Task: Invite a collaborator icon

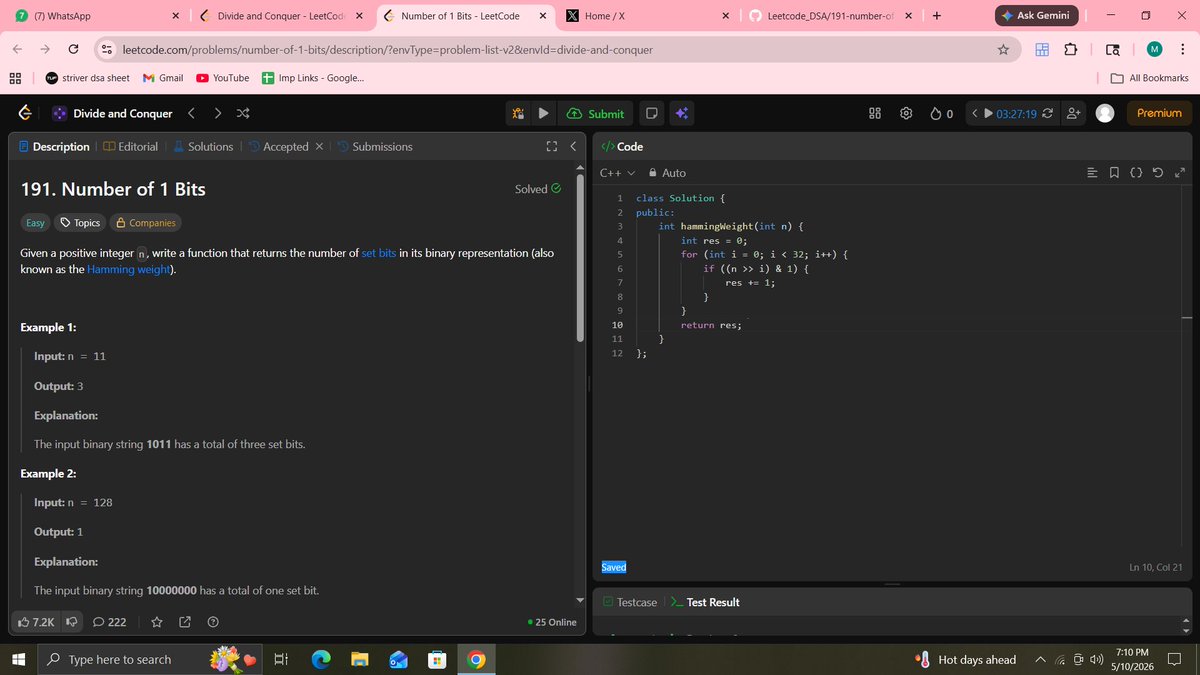Action: pos(1074,113)
